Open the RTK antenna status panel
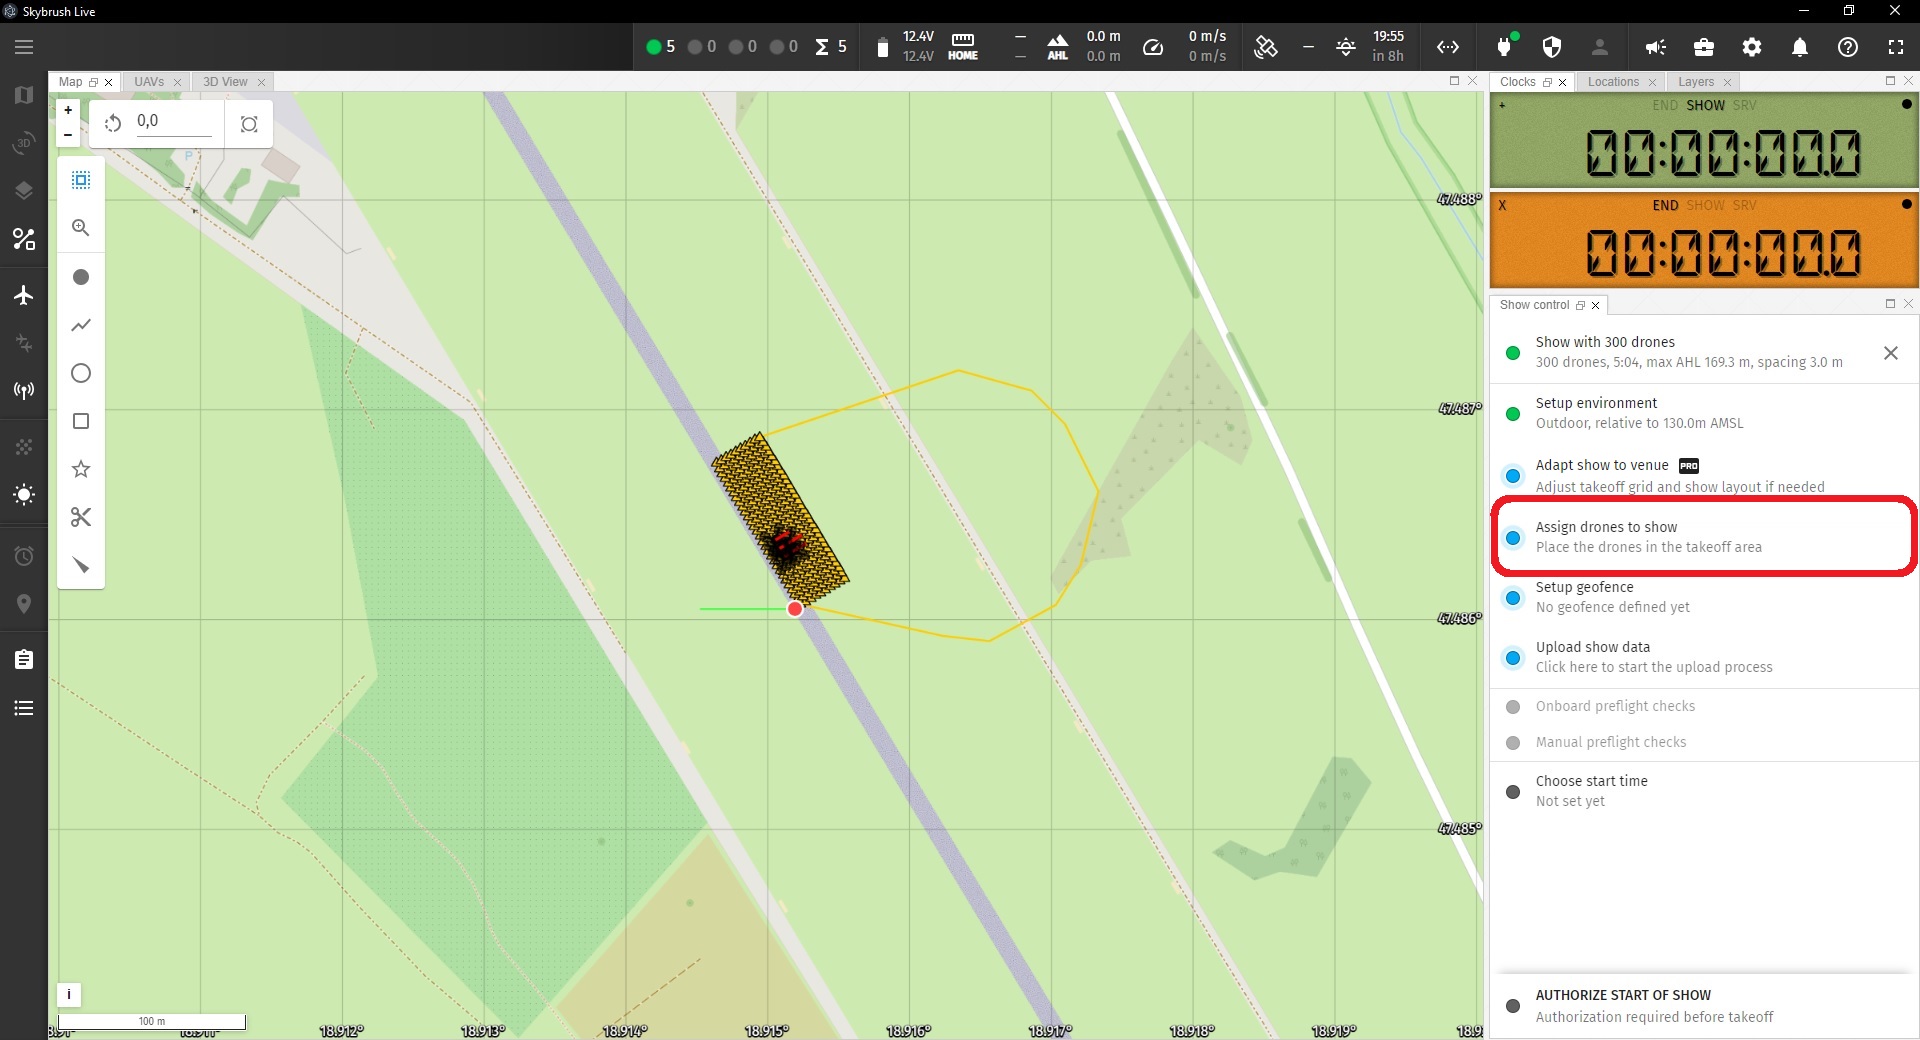Screen dimensions: 1920x1040 (23, 390)
